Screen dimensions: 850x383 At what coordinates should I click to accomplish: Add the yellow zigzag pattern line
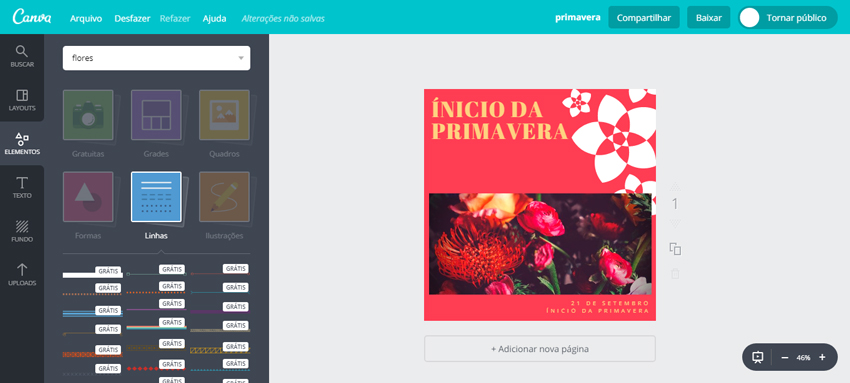(x=220, y=350)
